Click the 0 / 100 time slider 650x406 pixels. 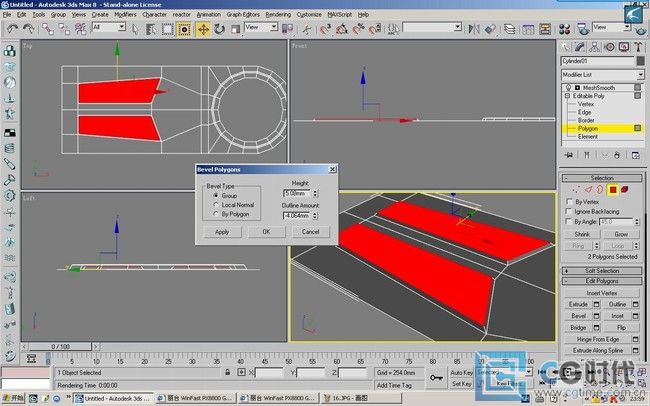(61, 346)
